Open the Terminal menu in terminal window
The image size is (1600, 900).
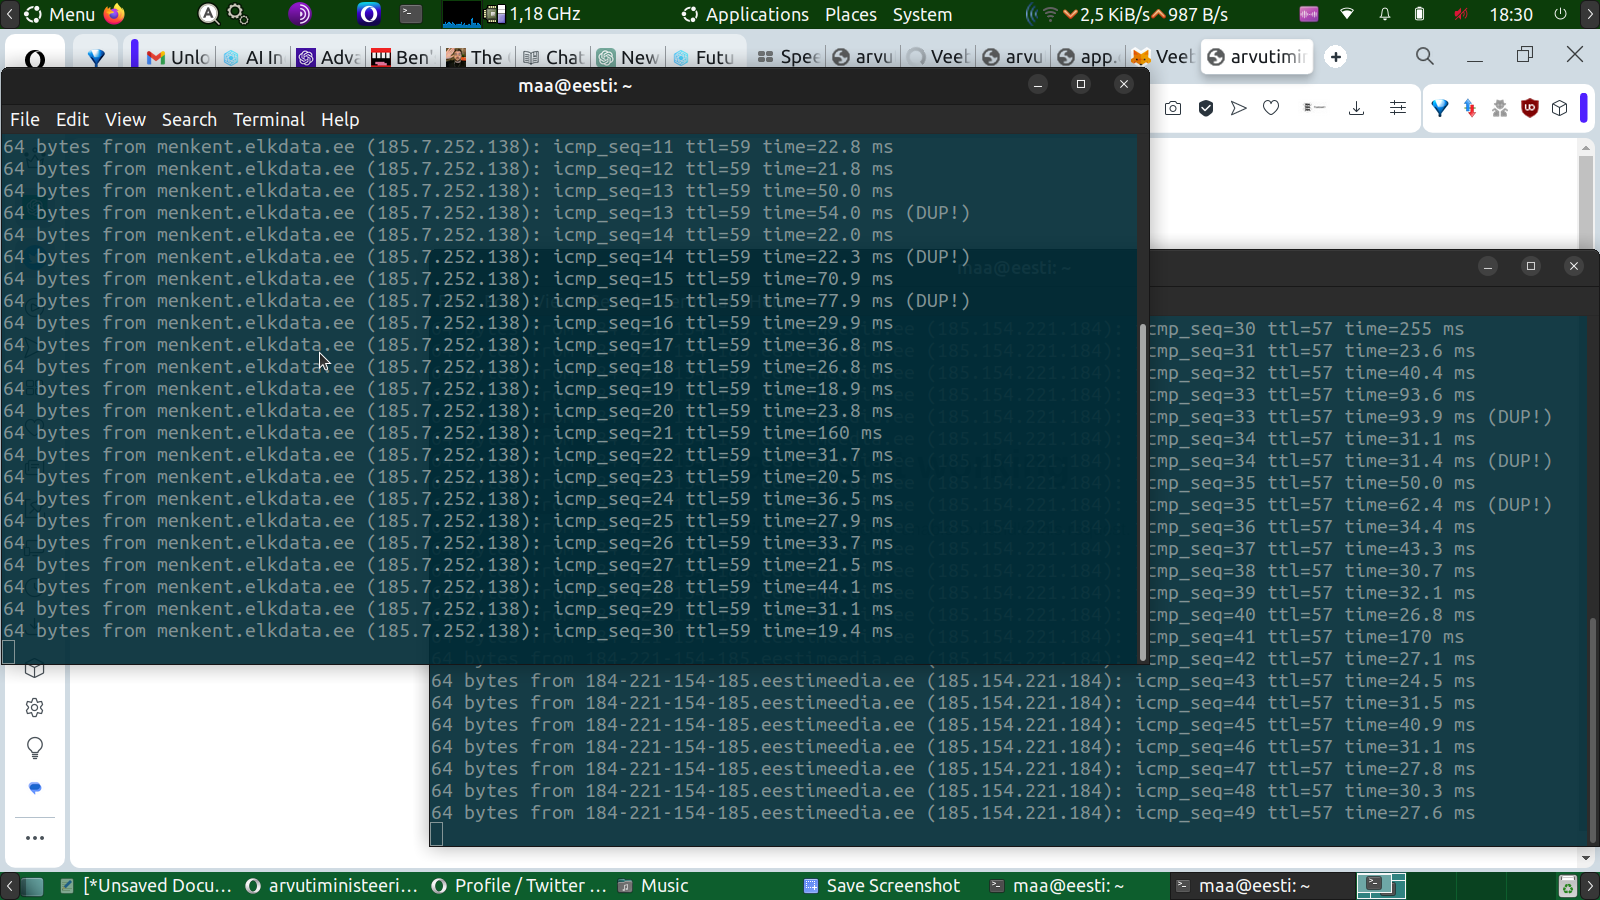coord(269,119)
